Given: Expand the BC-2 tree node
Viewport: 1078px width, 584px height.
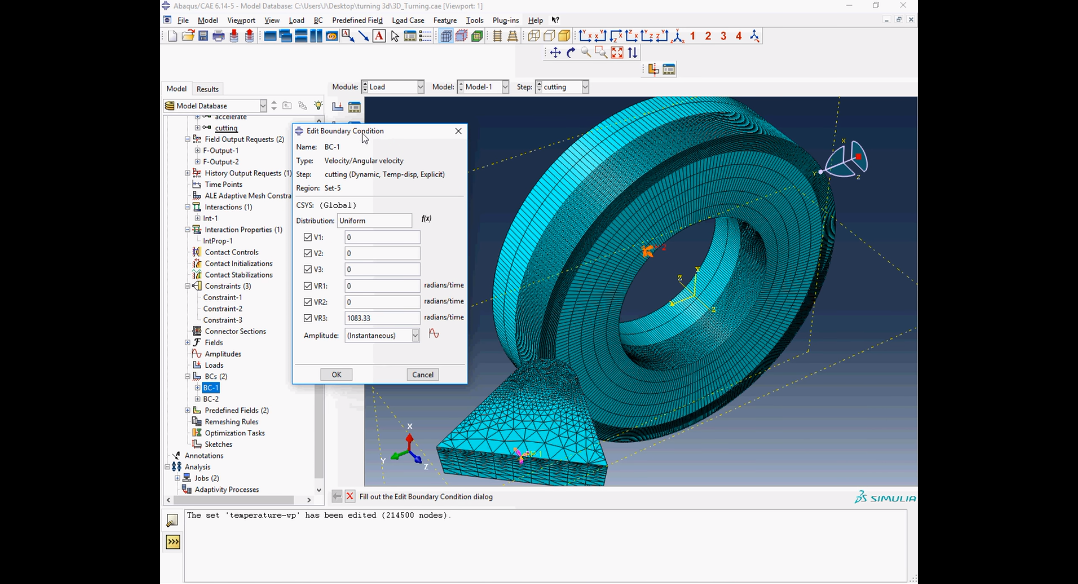Looking at the screenshot, I should 197,399.
